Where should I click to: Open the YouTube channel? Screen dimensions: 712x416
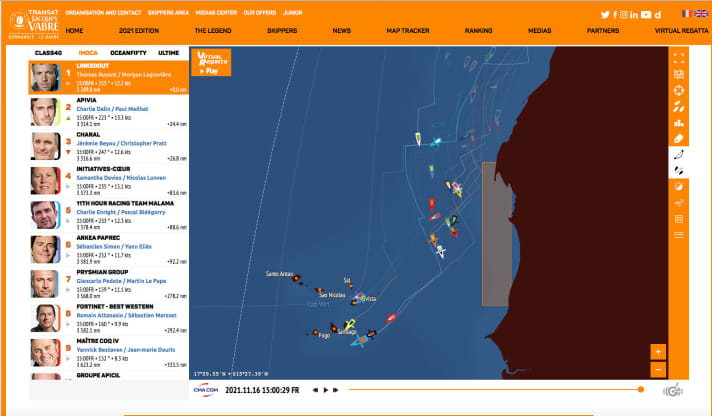click(x=646, y=15)
